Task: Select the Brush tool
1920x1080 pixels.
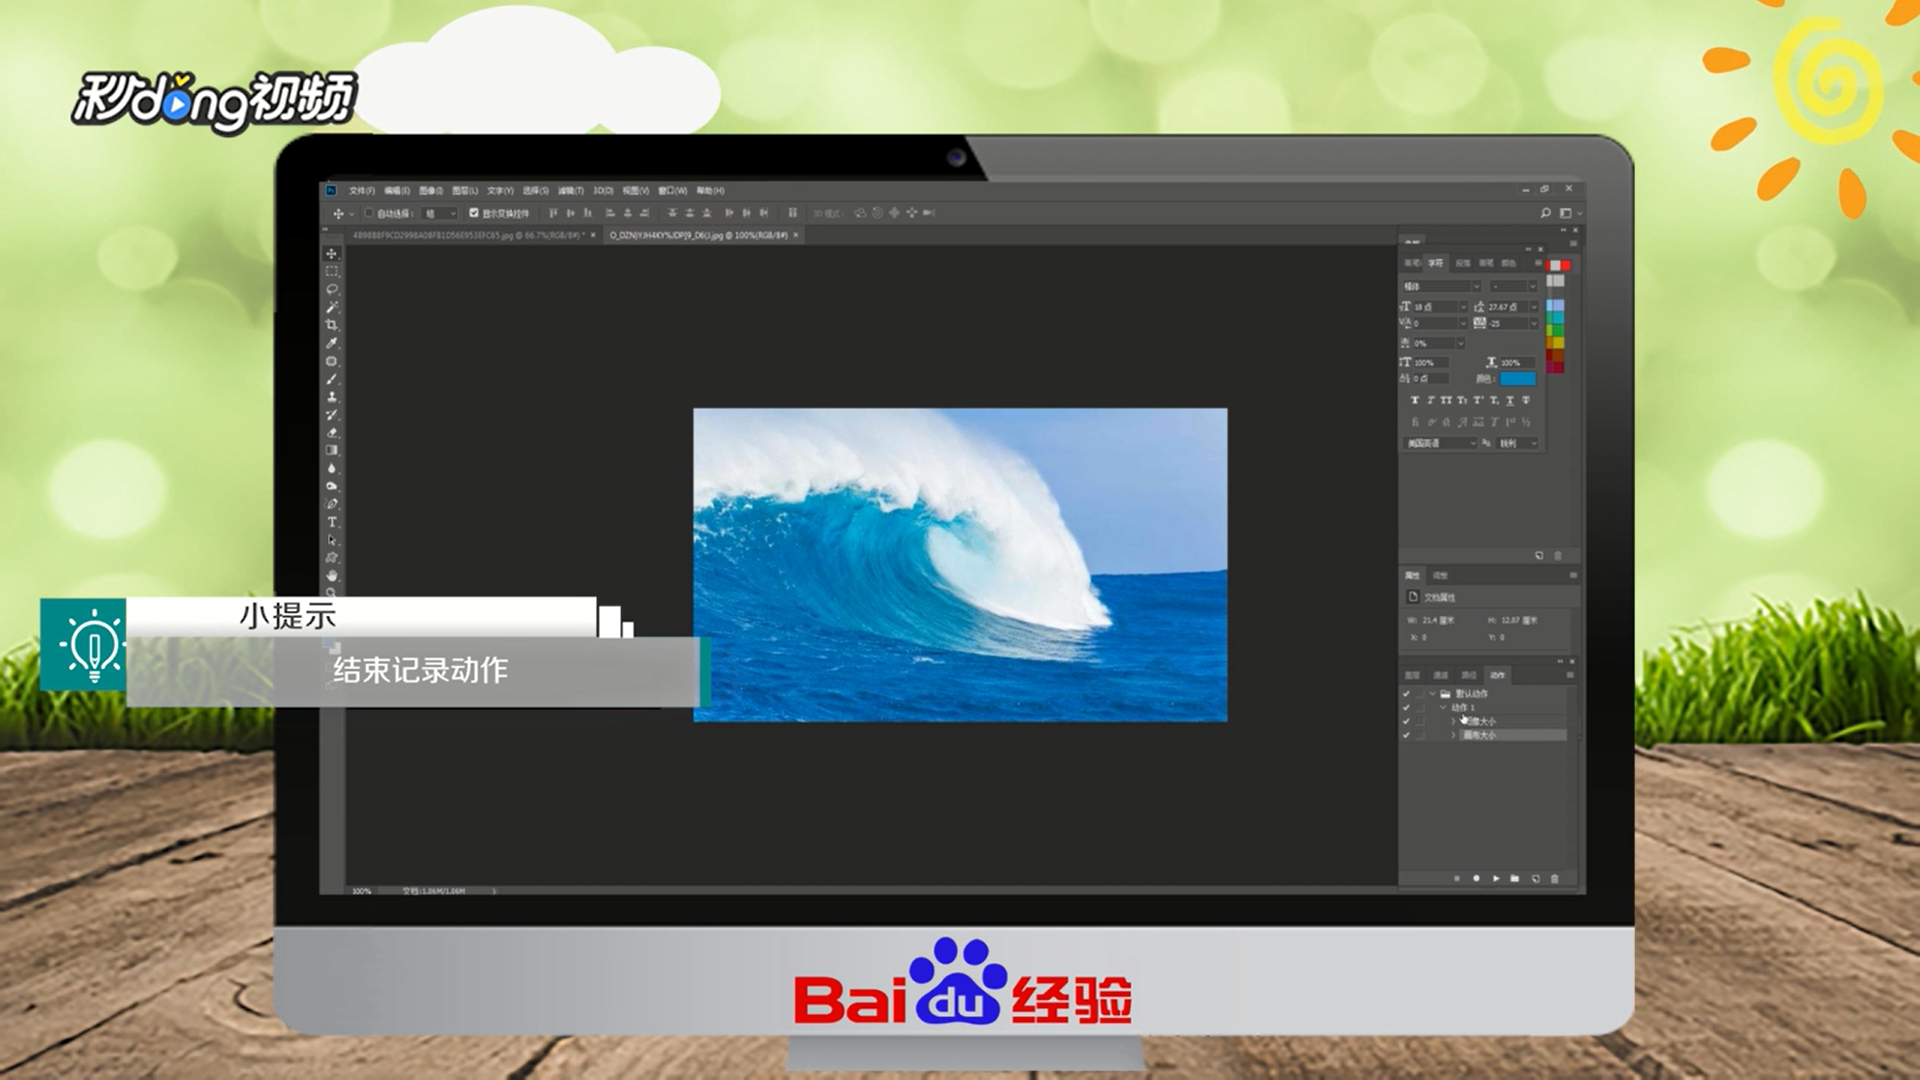Action: [x=332, y=379]
